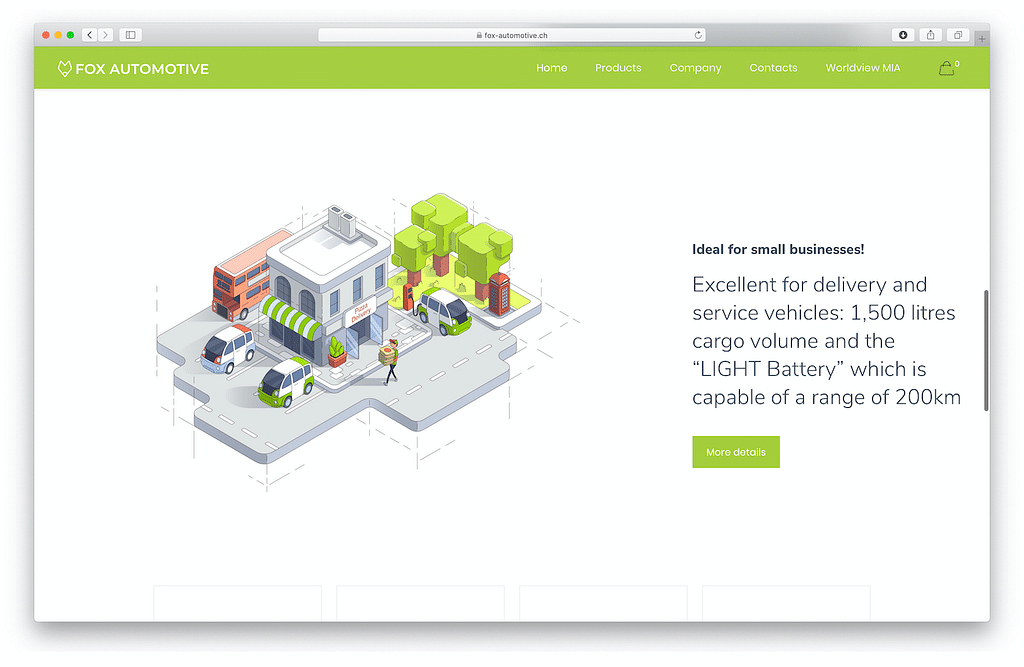Click the Fox Automotive logo icon
This screenshot has height=667, width=1024.
click(65, 69)
